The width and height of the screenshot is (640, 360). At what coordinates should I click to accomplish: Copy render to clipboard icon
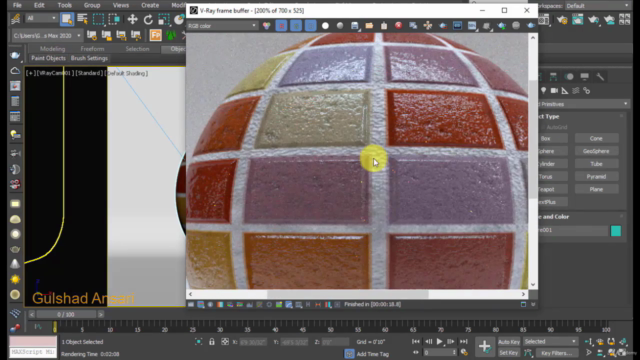[x=384, y=26]
